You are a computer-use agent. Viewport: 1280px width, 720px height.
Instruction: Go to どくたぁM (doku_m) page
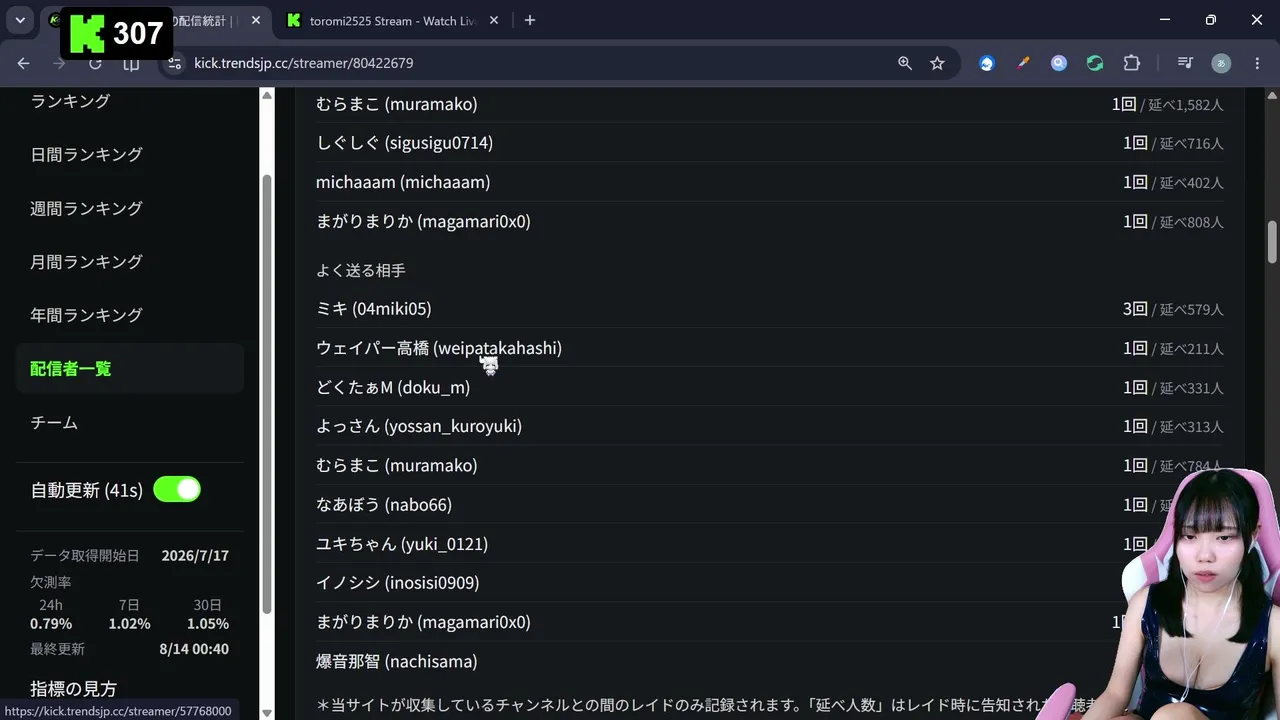pos(393,387)
